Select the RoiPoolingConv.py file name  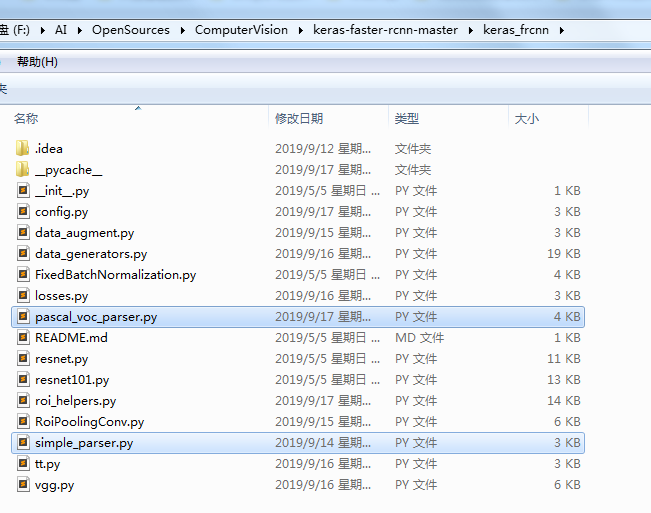(90, 422)
